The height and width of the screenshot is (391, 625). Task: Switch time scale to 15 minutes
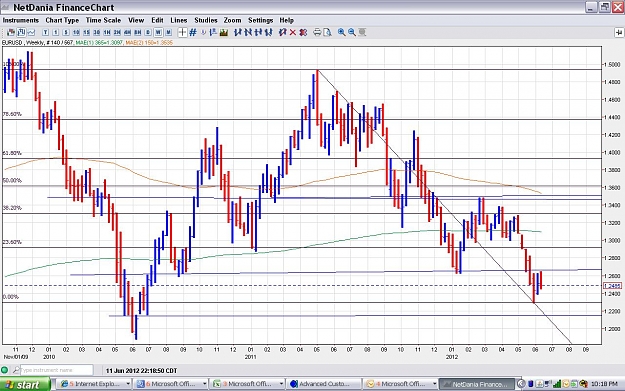click(86, 32)
